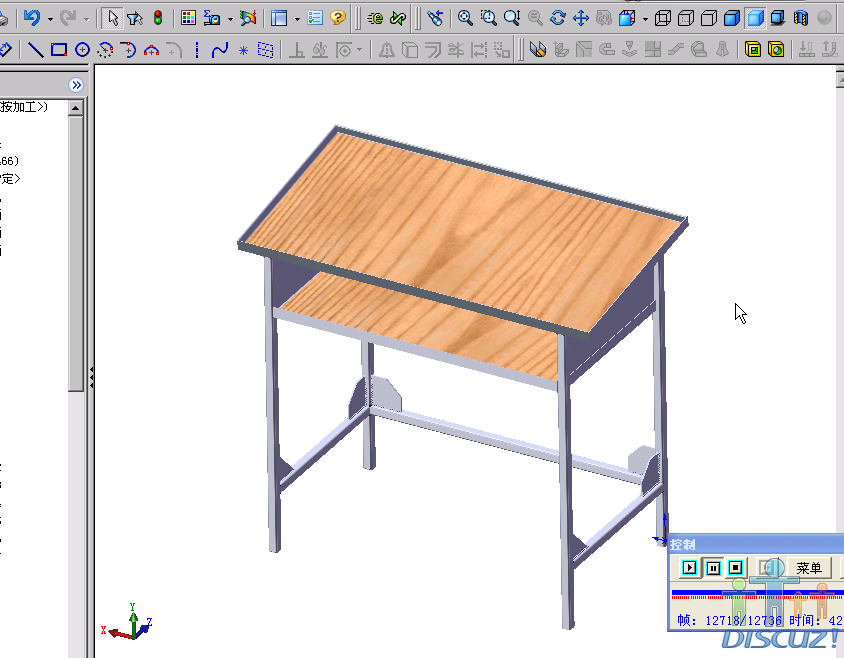
Task: Click the feature tree vertical scrollbar thumb
Action: [x=75, y=253]
